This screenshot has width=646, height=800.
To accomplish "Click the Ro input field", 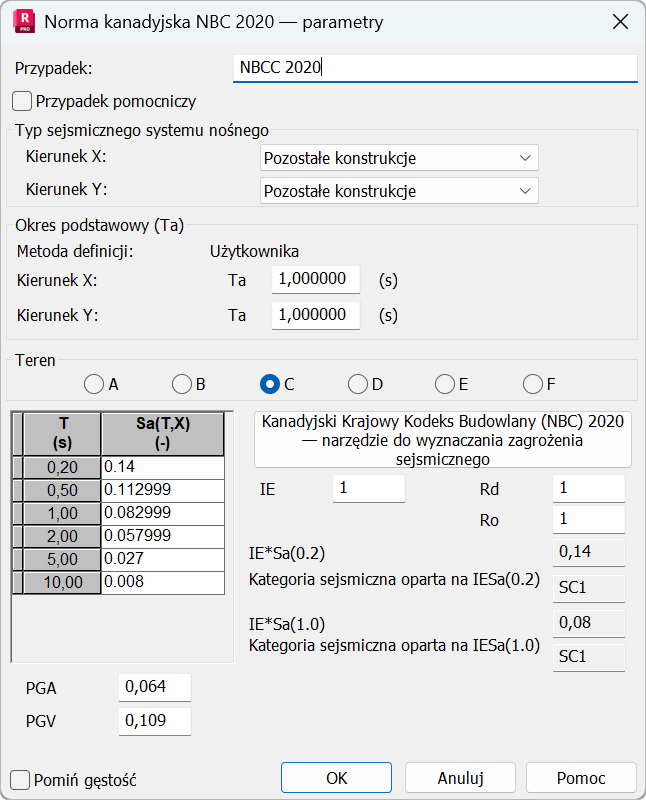I will 589,519.
